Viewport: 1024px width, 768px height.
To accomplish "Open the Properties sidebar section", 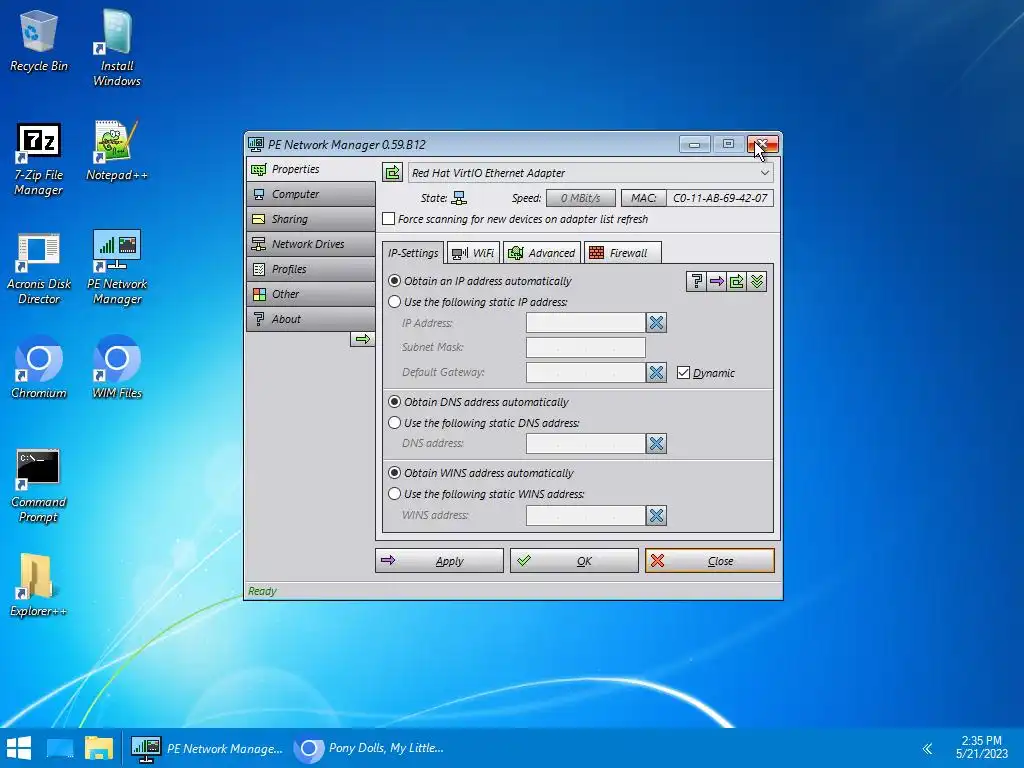I will [312, 169].
